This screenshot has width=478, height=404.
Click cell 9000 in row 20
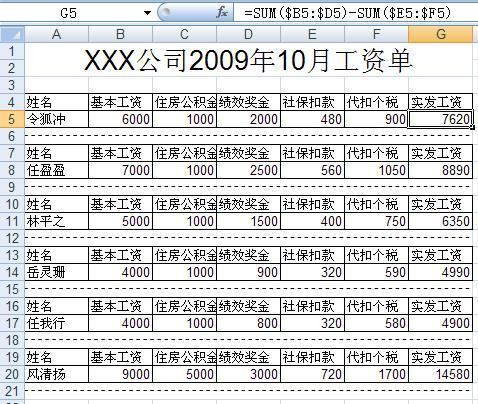(x=120, y=374)
